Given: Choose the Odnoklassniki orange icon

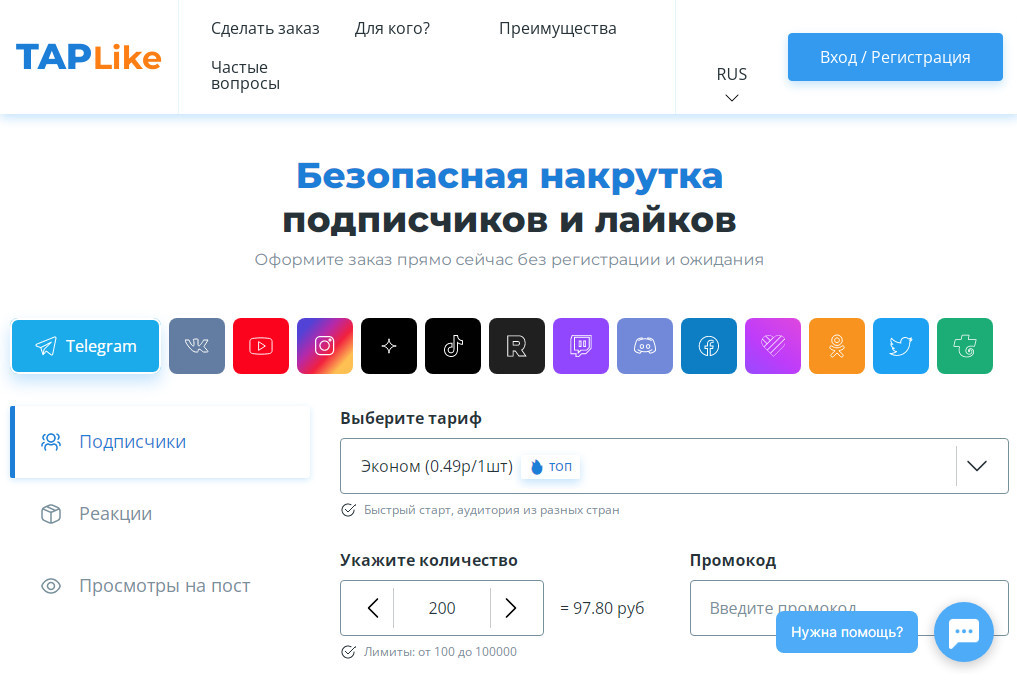Looking at the screenshot, I should point(837,346).
